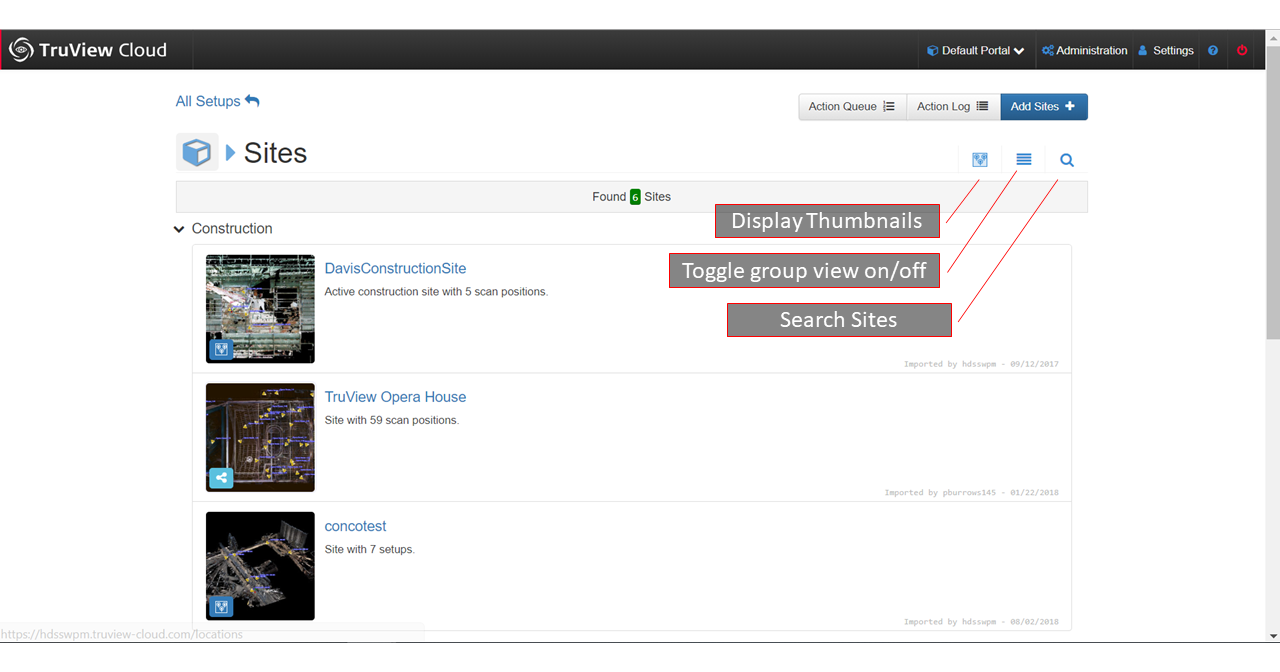Open the TruView Opera House link

tap(395, 397)
